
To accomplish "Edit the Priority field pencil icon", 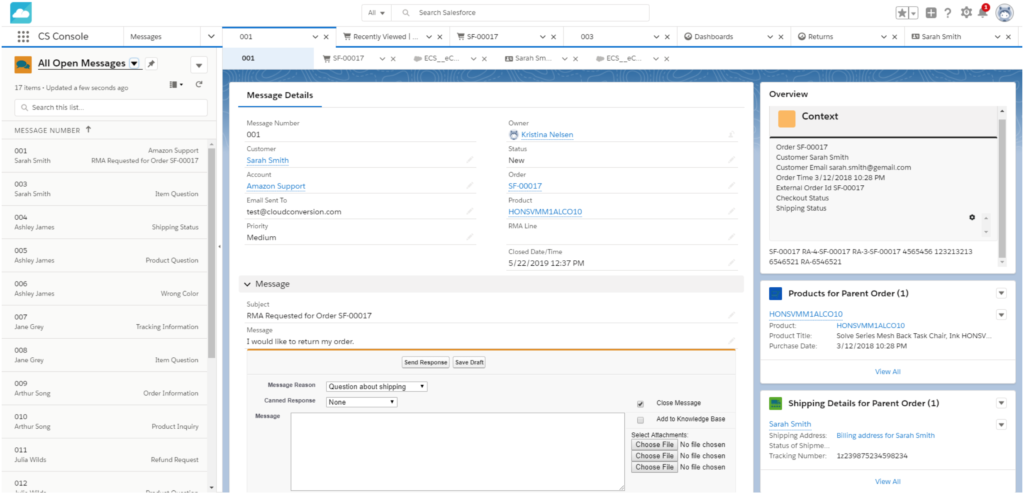I will [x=470, y=237].
